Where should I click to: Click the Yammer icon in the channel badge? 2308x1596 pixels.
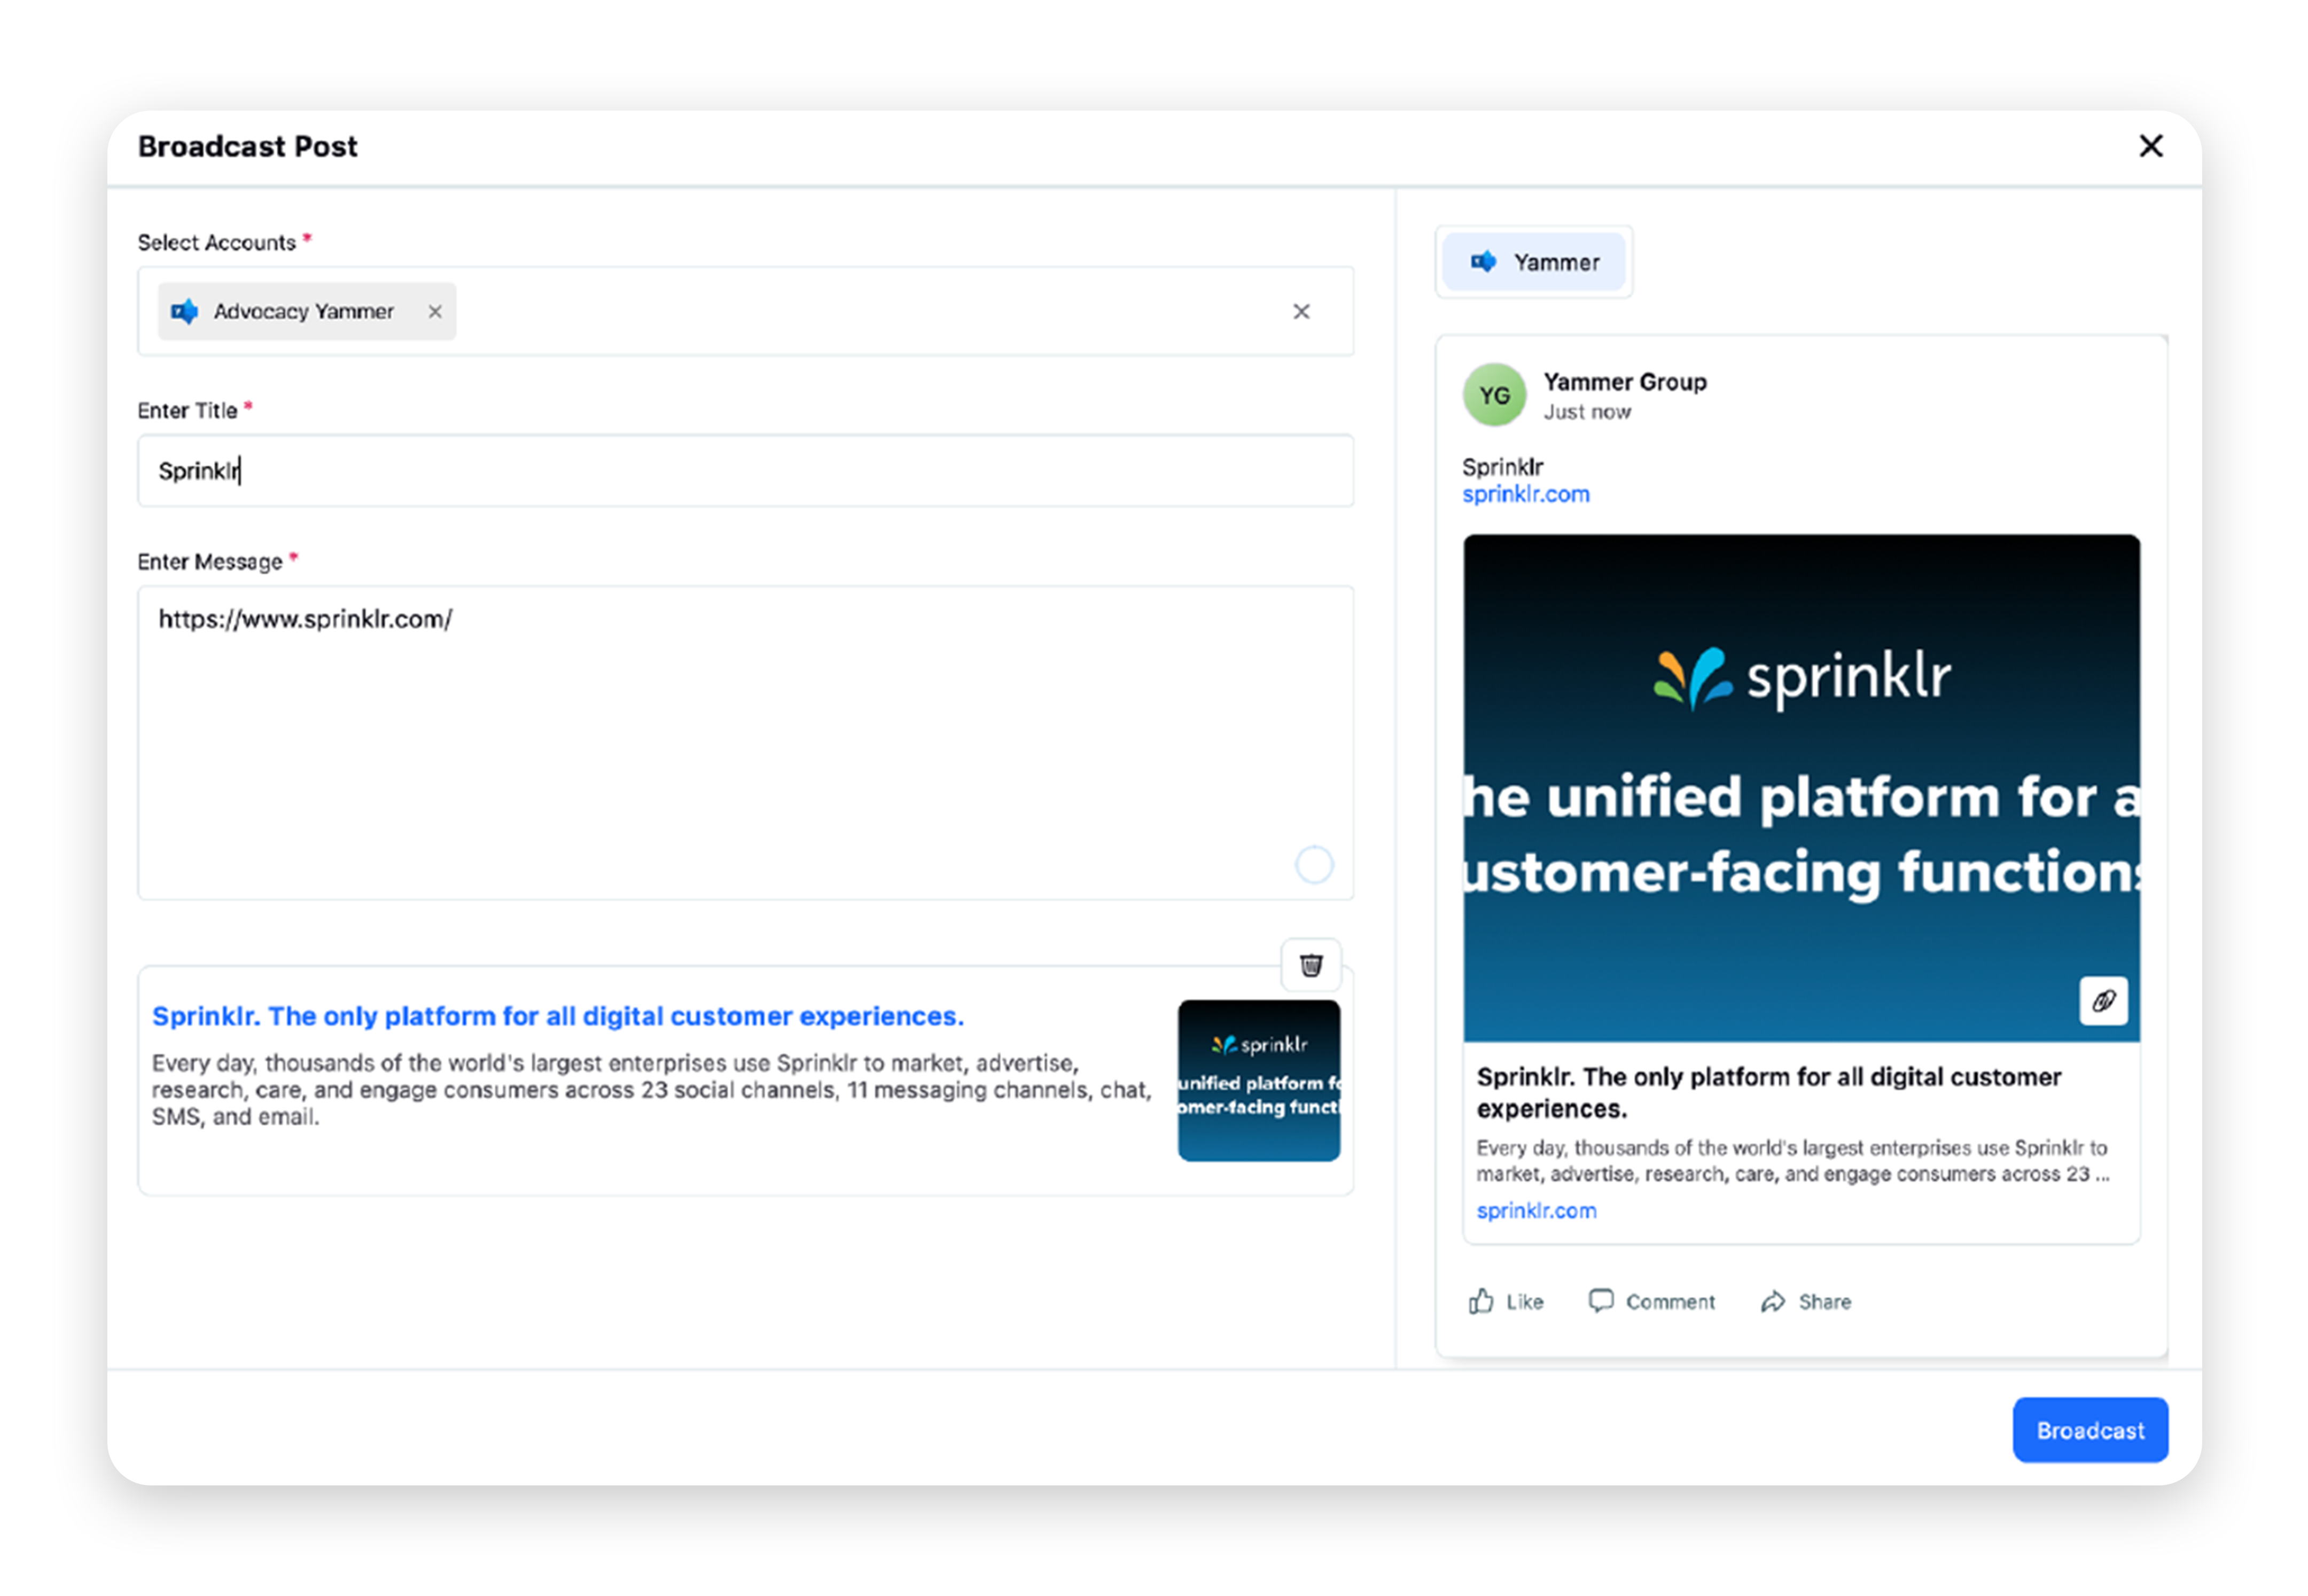click(x=1484, y=261)
